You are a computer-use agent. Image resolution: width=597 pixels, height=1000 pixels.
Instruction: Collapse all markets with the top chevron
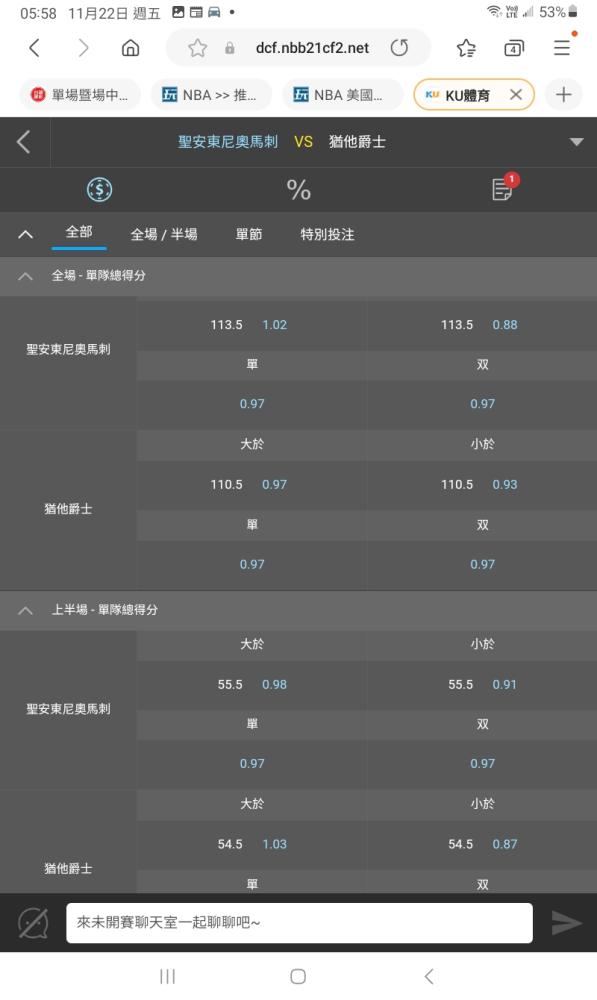[26, 234]
